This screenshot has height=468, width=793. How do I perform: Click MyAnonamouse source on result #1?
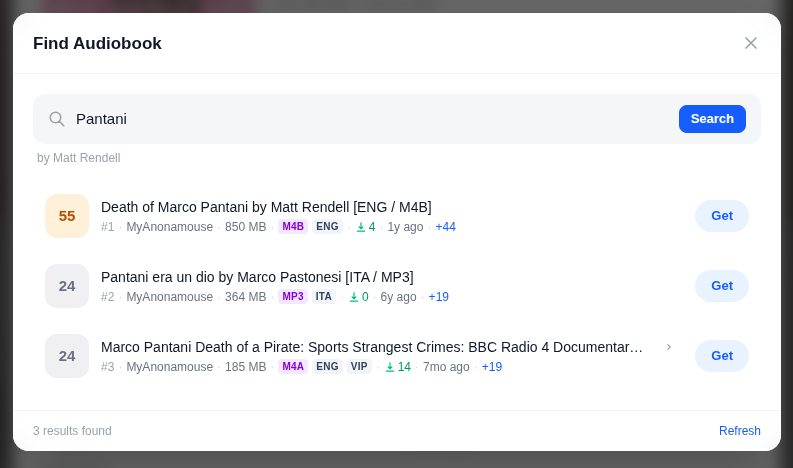[x=169, y=227]
